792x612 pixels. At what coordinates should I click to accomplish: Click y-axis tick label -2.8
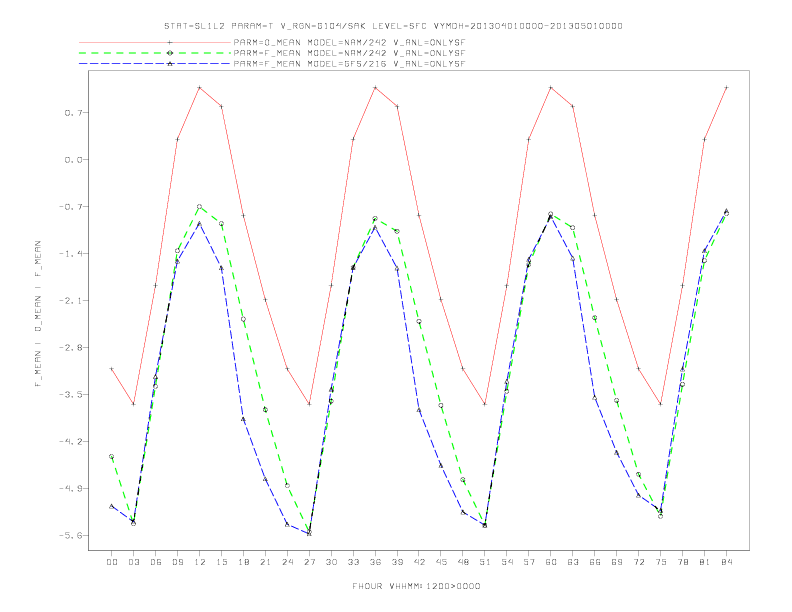click(70, 347)
